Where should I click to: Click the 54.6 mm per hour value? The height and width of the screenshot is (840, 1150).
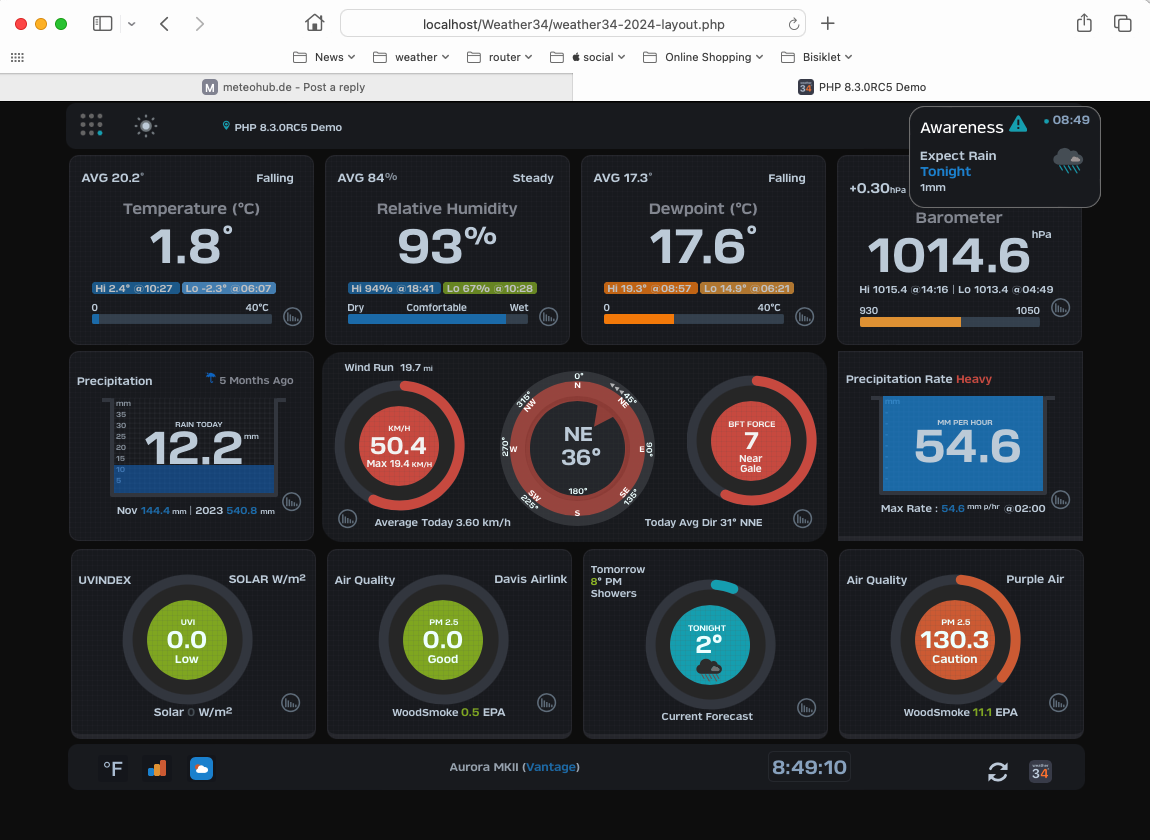[967, 446]
